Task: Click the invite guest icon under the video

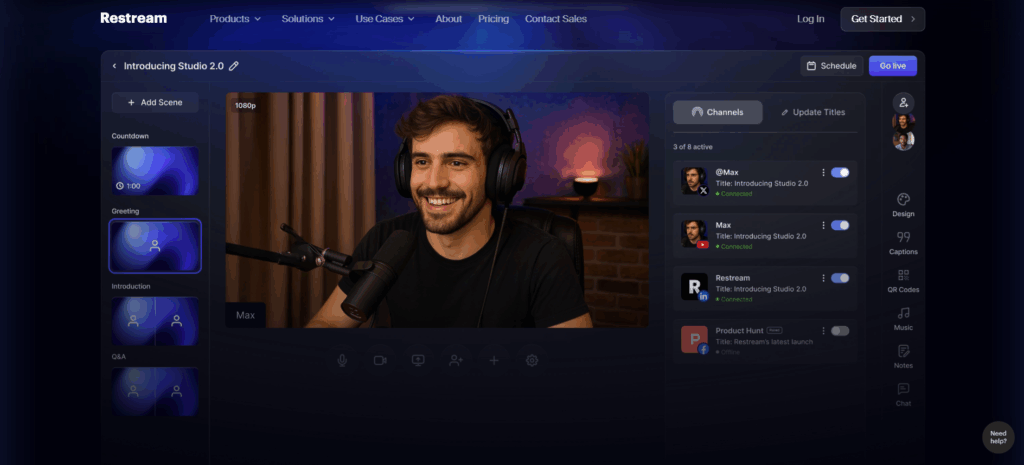Action: point(456,361)
